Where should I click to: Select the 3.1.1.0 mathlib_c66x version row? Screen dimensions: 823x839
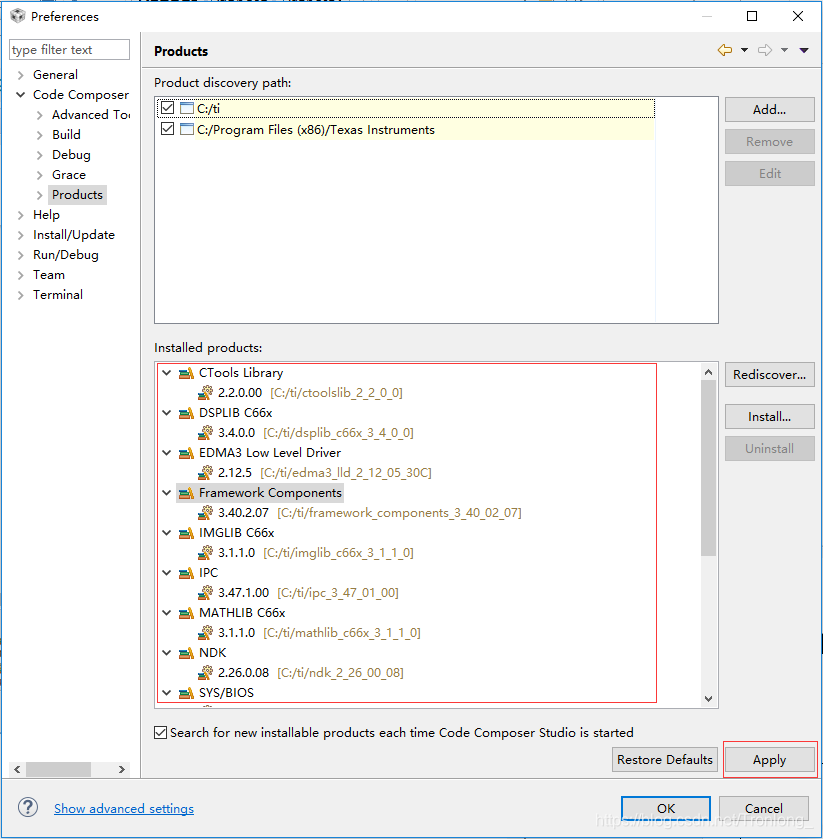tap(309, 633)
